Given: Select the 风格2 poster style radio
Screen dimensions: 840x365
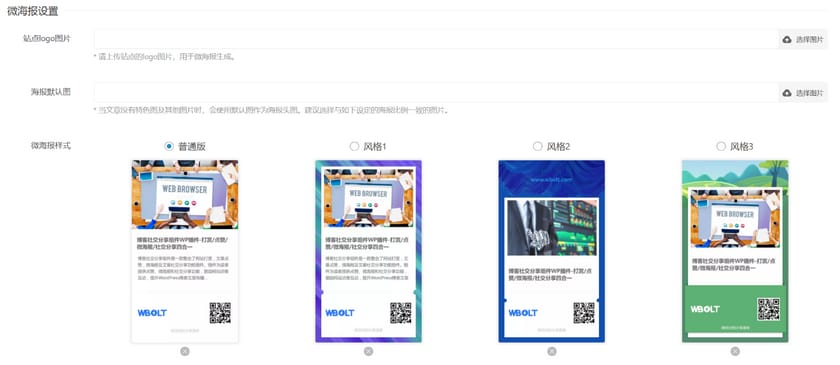Looking at the screenshot, I should pyautogui.click(x=537, y=146).
